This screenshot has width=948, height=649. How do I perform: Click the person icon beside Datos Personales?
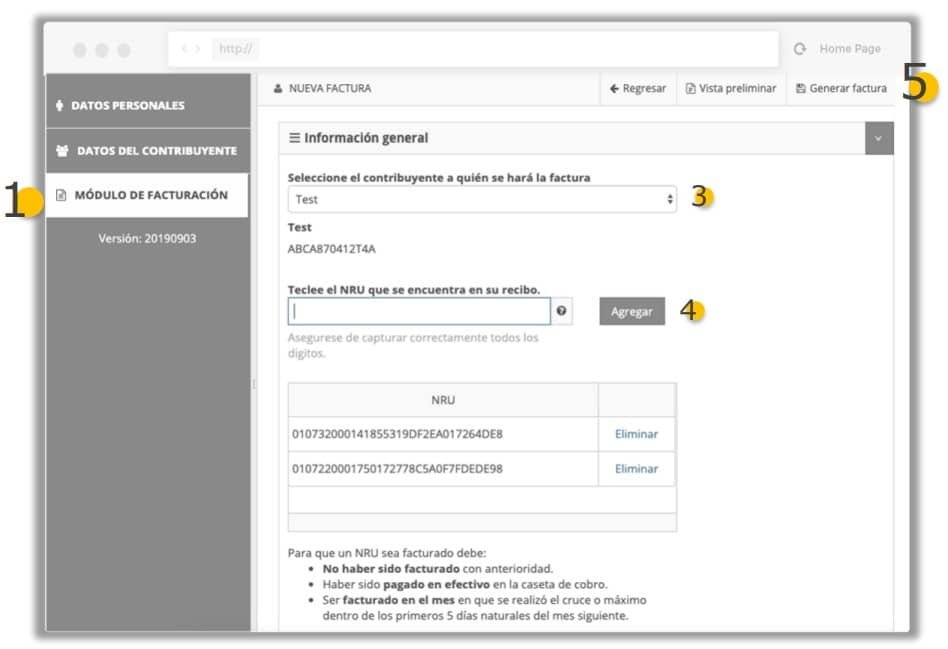(59, 105)
